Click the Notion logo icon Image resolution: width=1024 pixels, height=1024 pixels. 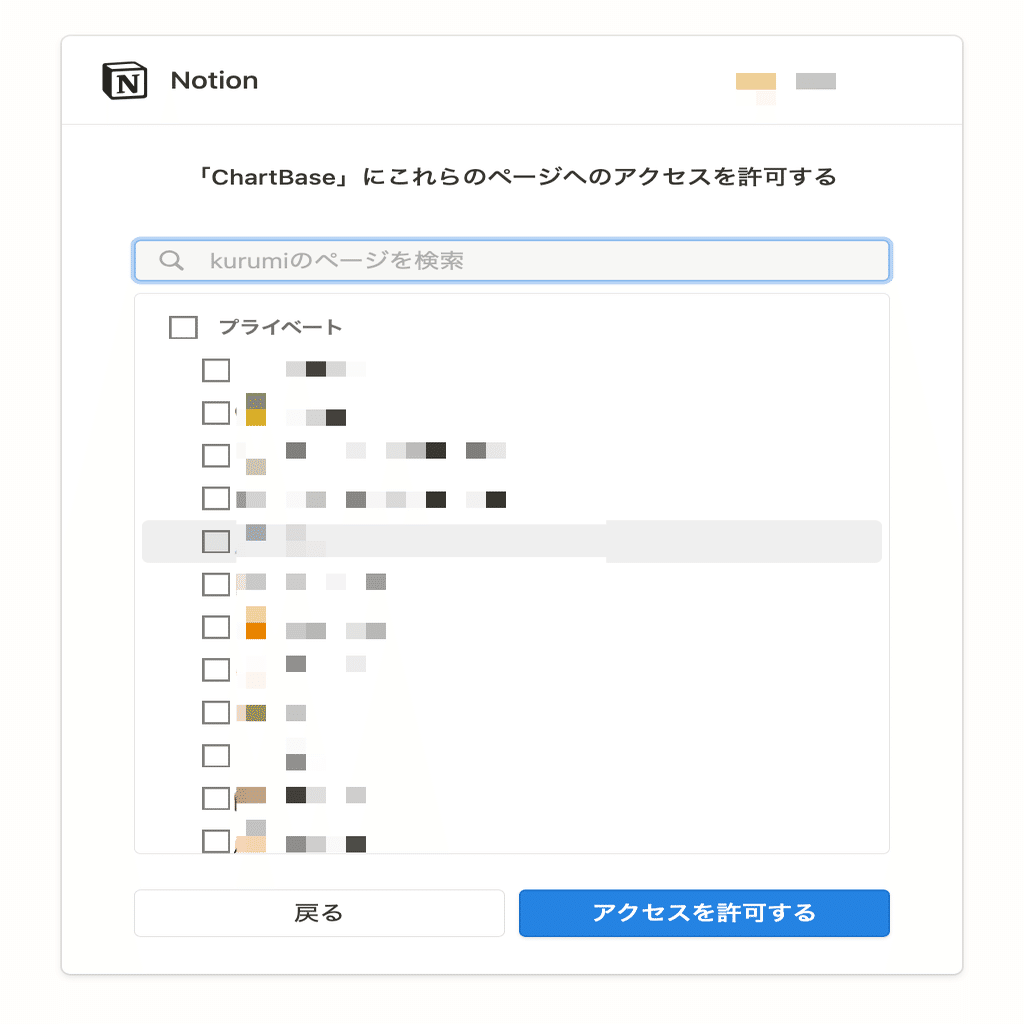point(125,81)
